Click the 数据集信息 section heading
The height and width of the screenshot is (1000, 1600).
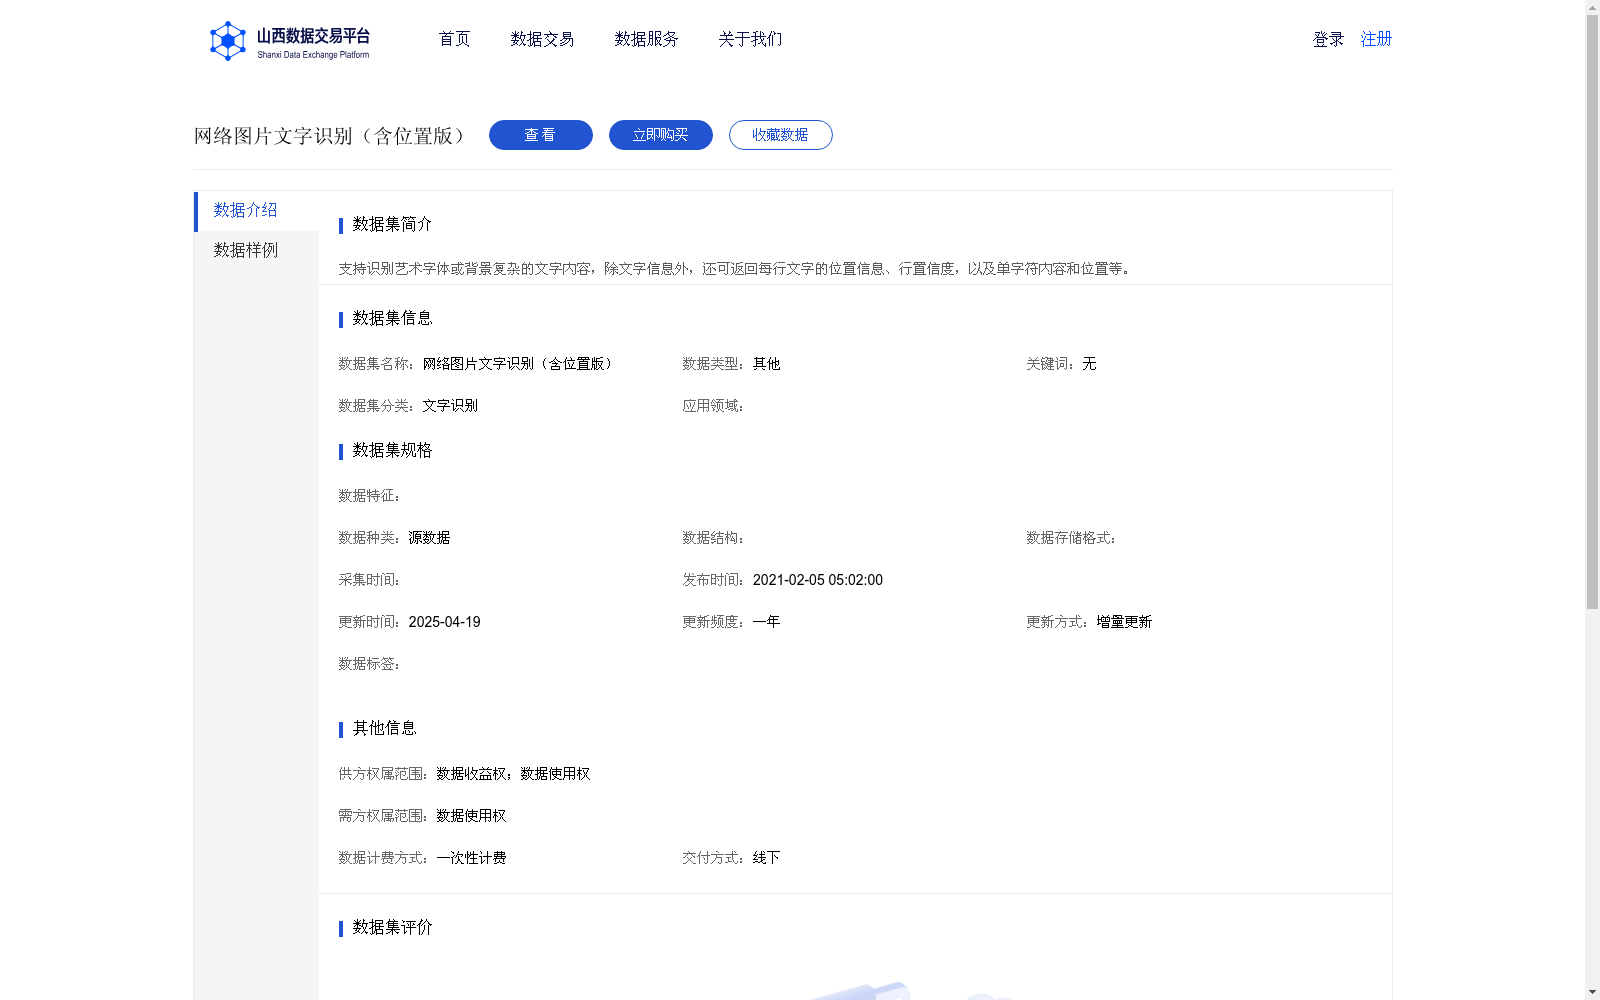(x=392, y=318)
